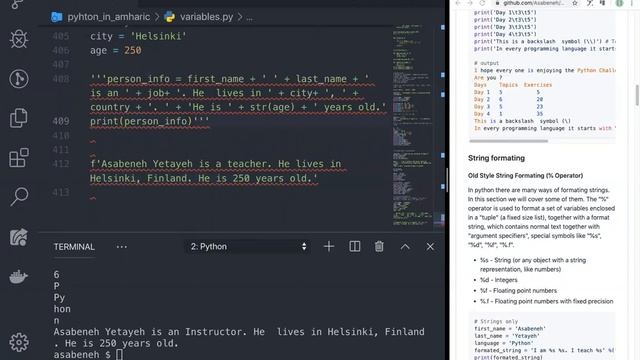Open the Git graph circular icon in activity bar
Viewport: 640px width, 360px height.
tap(19, 78)
